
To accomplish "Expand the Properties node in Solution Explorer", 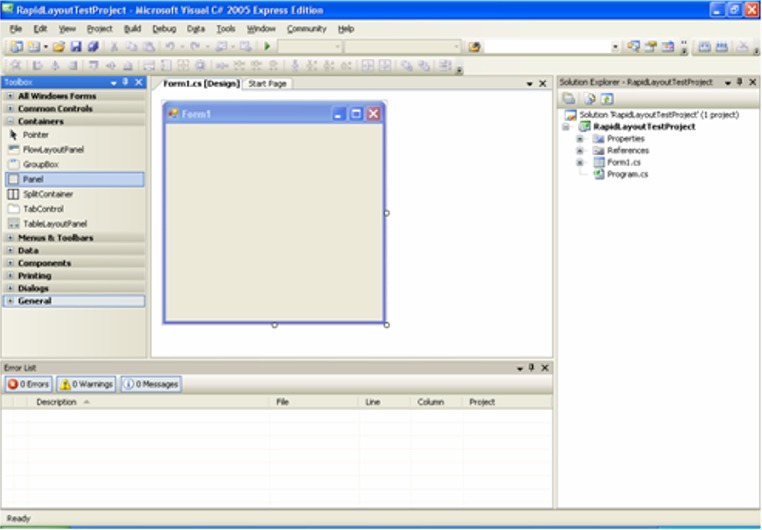I will coord(580,138).
